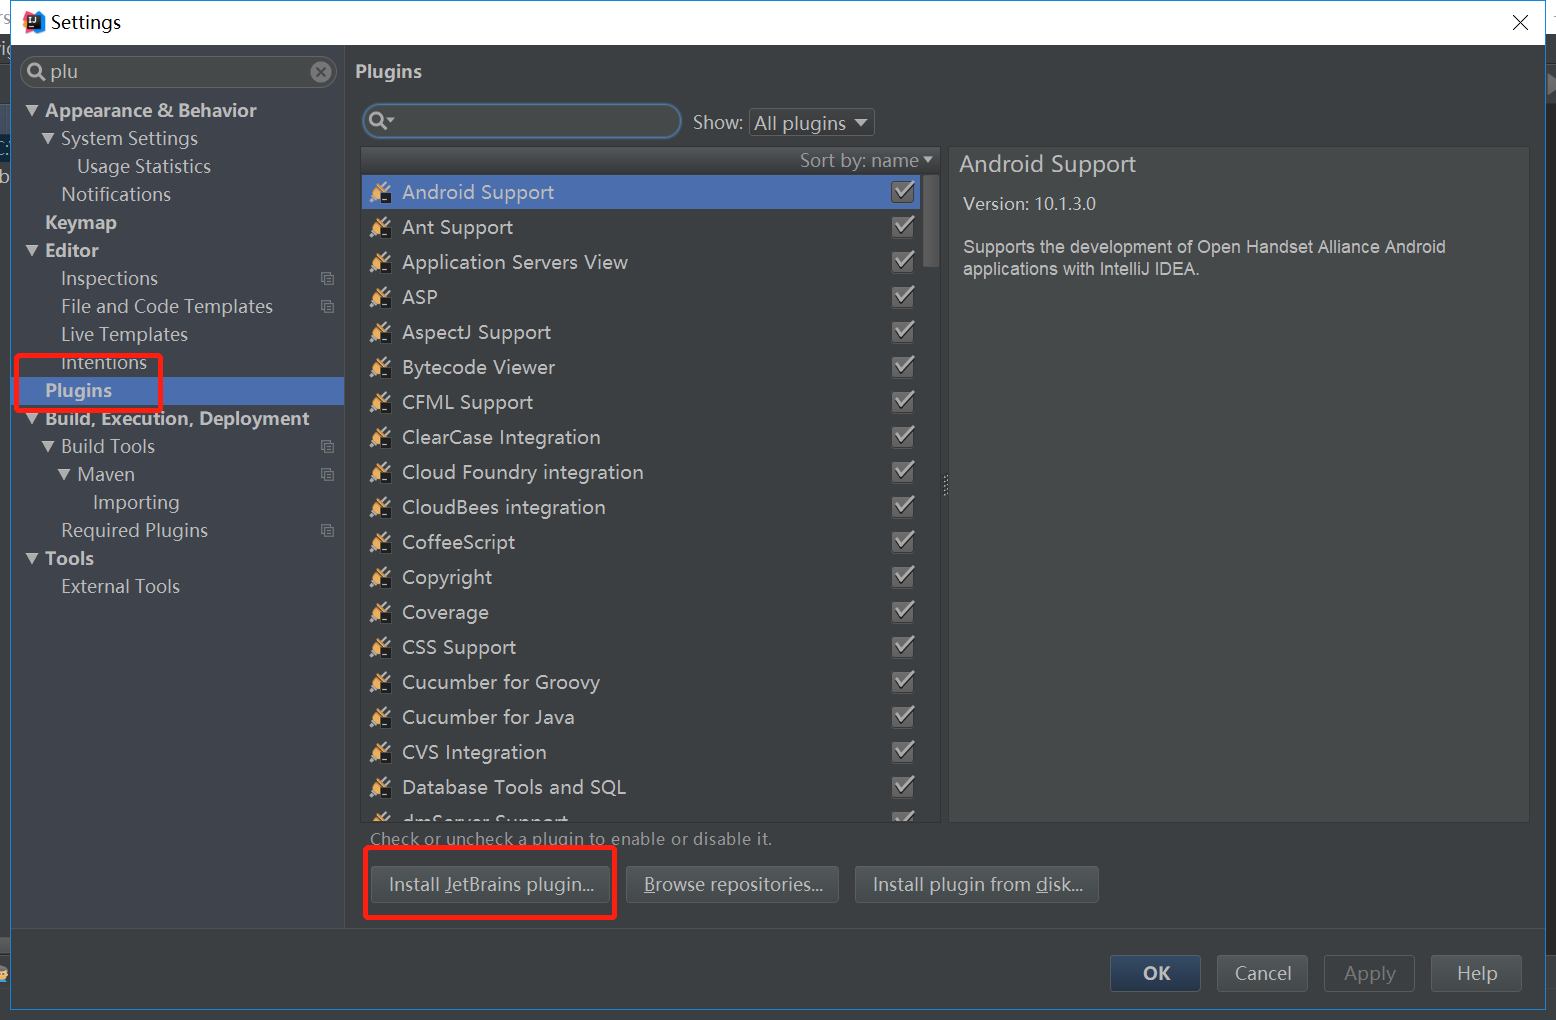The image size is (1556, 1020).
Task: Confirm settings with the OK button
Action: coord(1155,973)
